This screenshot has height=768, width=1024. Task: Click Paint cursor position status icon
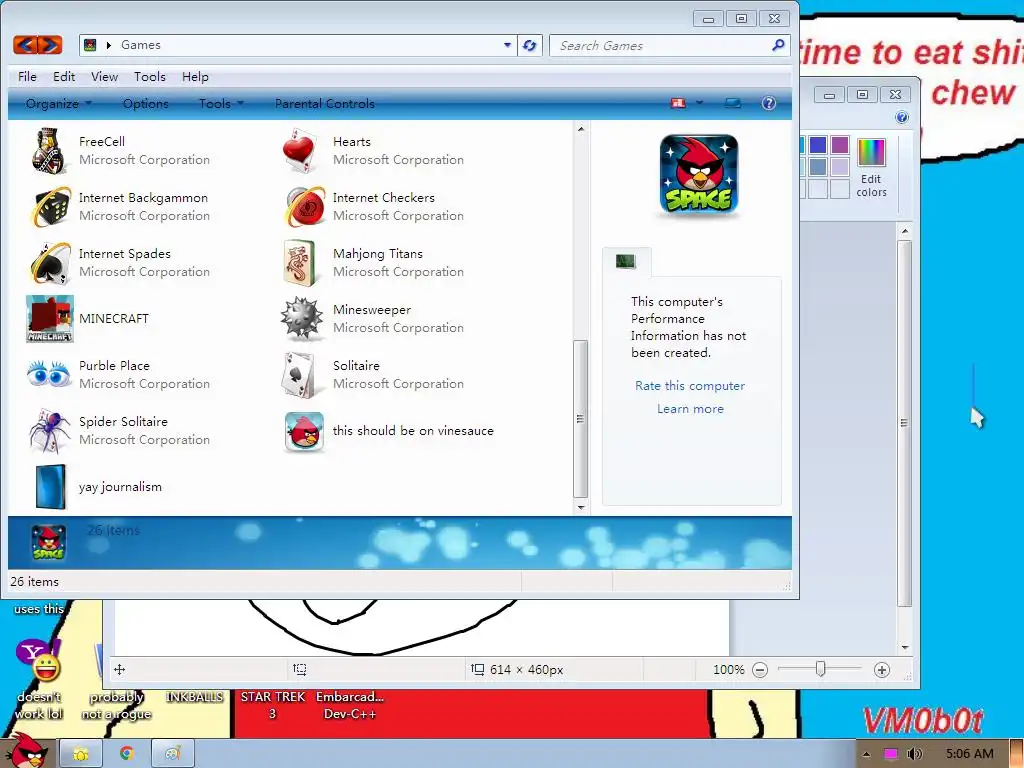click(120, 669)
